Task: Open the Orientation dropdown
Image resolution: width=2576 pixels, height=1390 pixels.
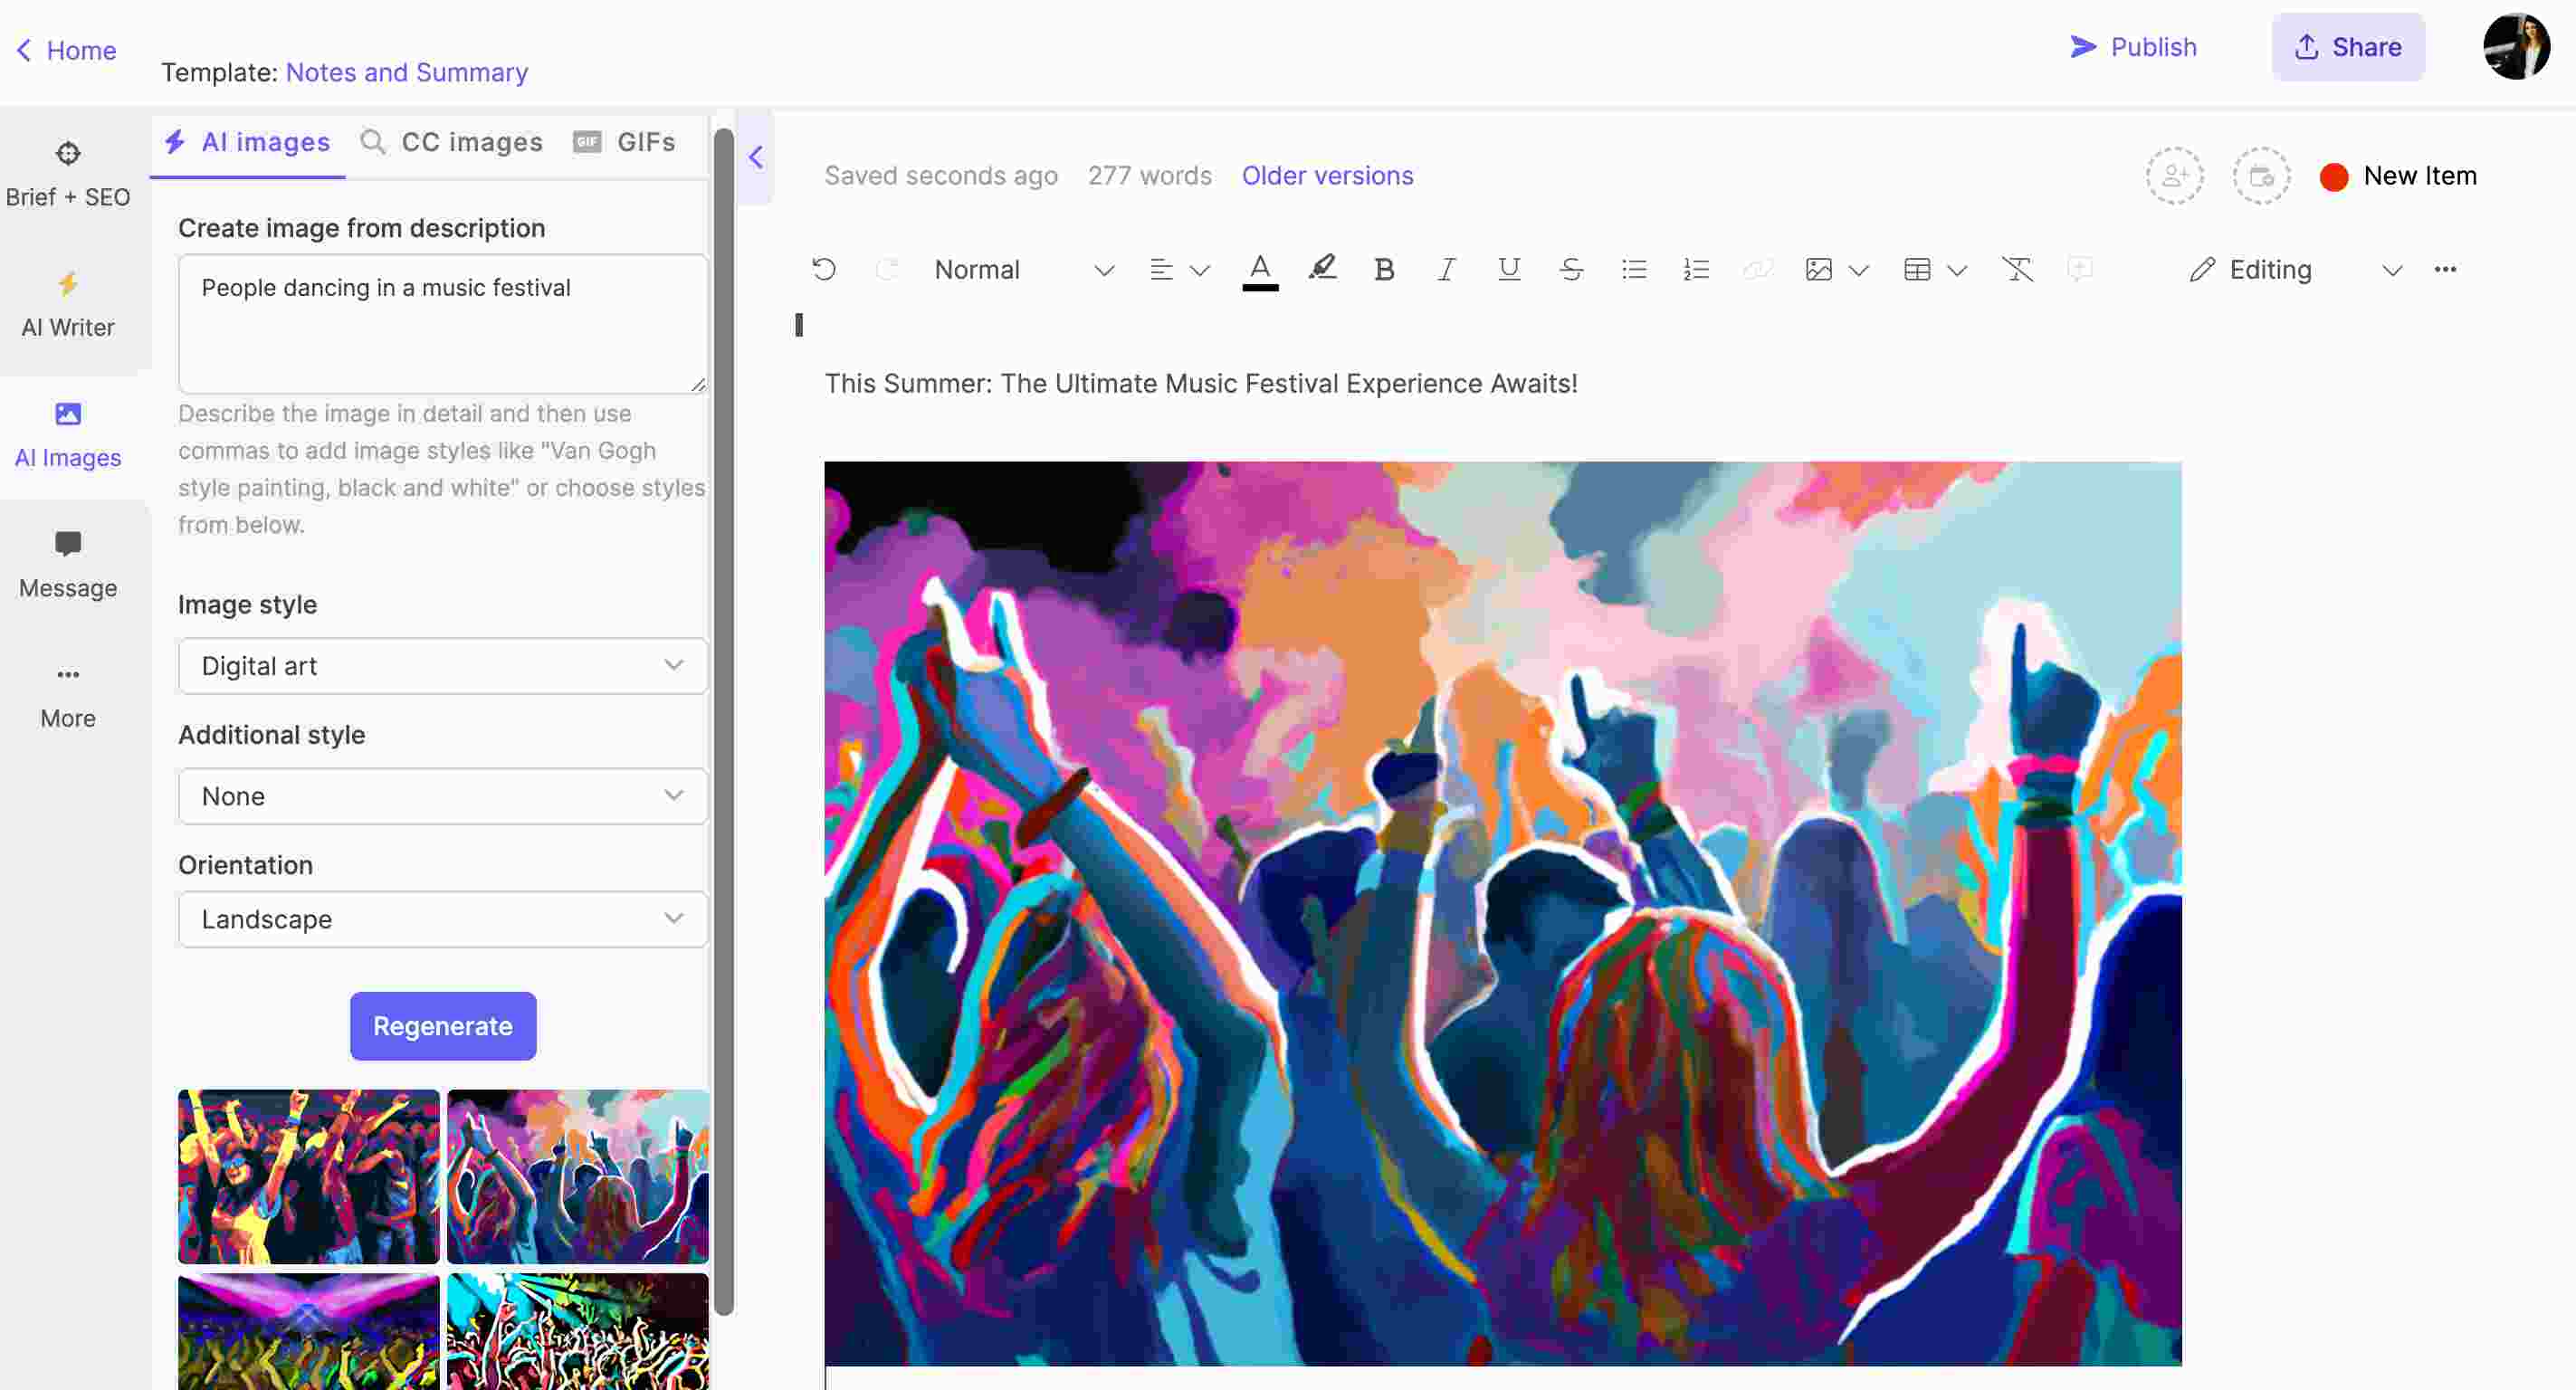Action: 442,918
